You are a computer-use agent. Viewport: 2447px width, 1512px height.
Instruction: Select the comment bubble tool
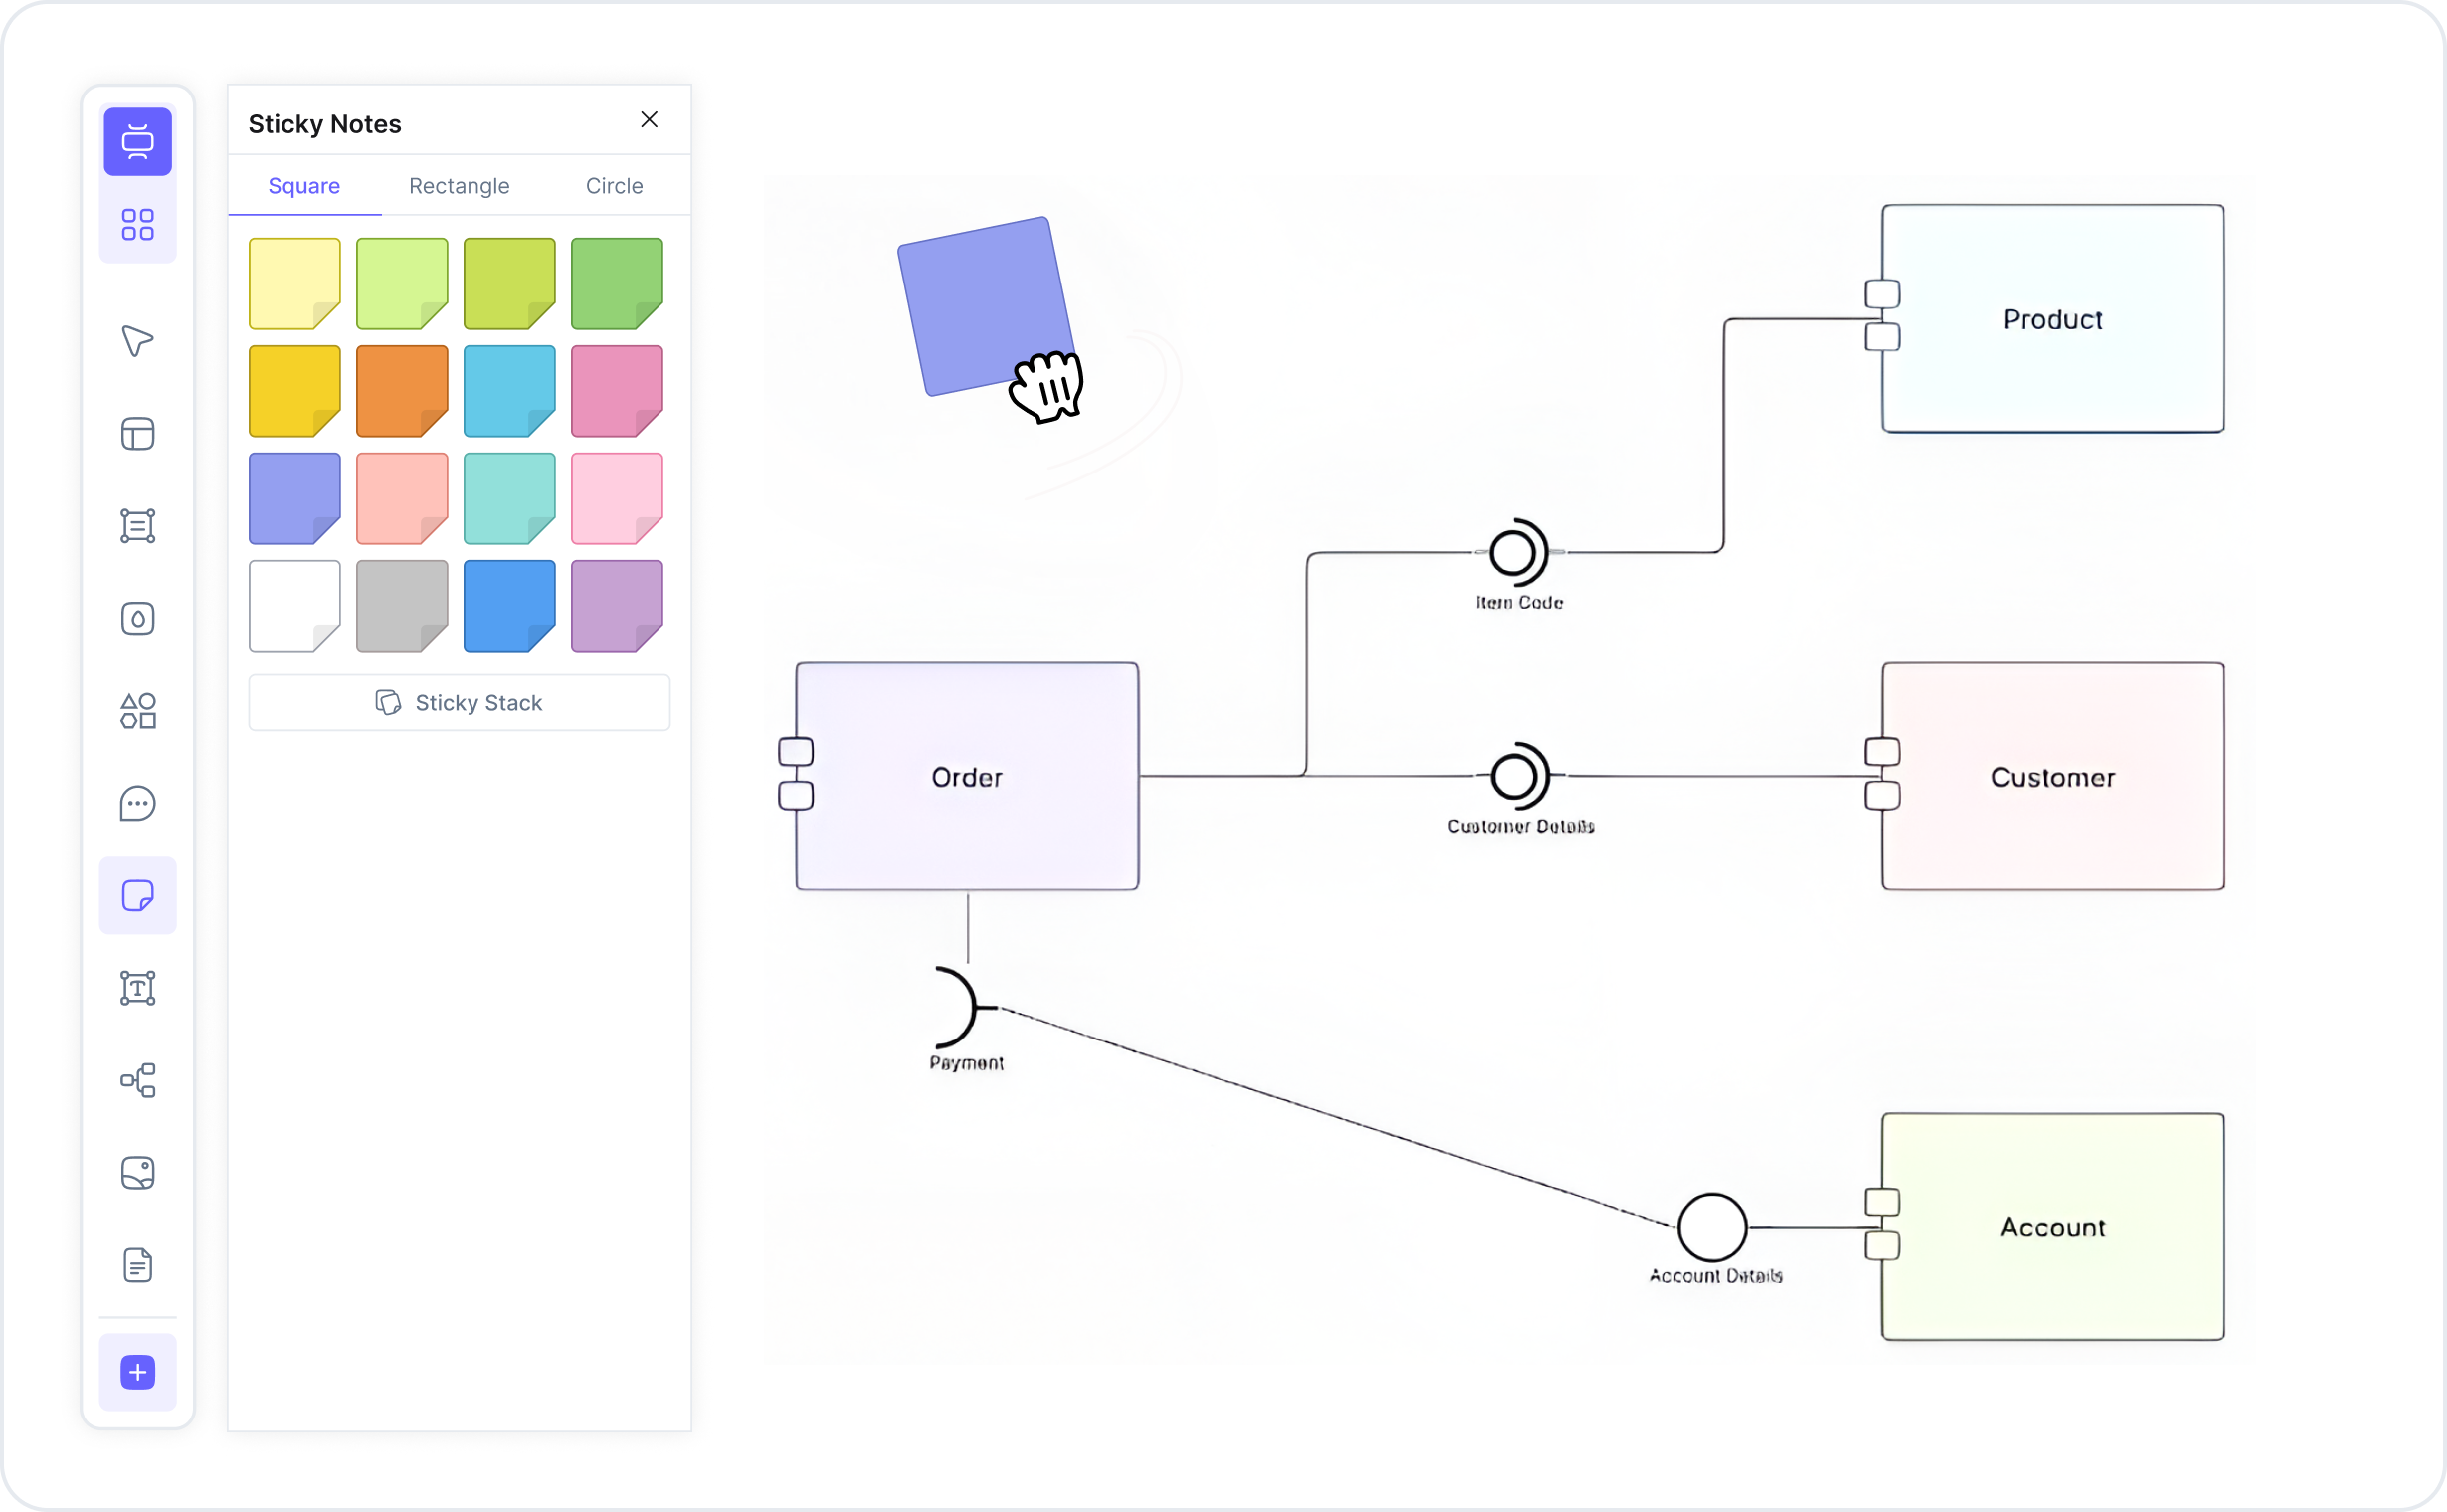click(x=138, y=803)
